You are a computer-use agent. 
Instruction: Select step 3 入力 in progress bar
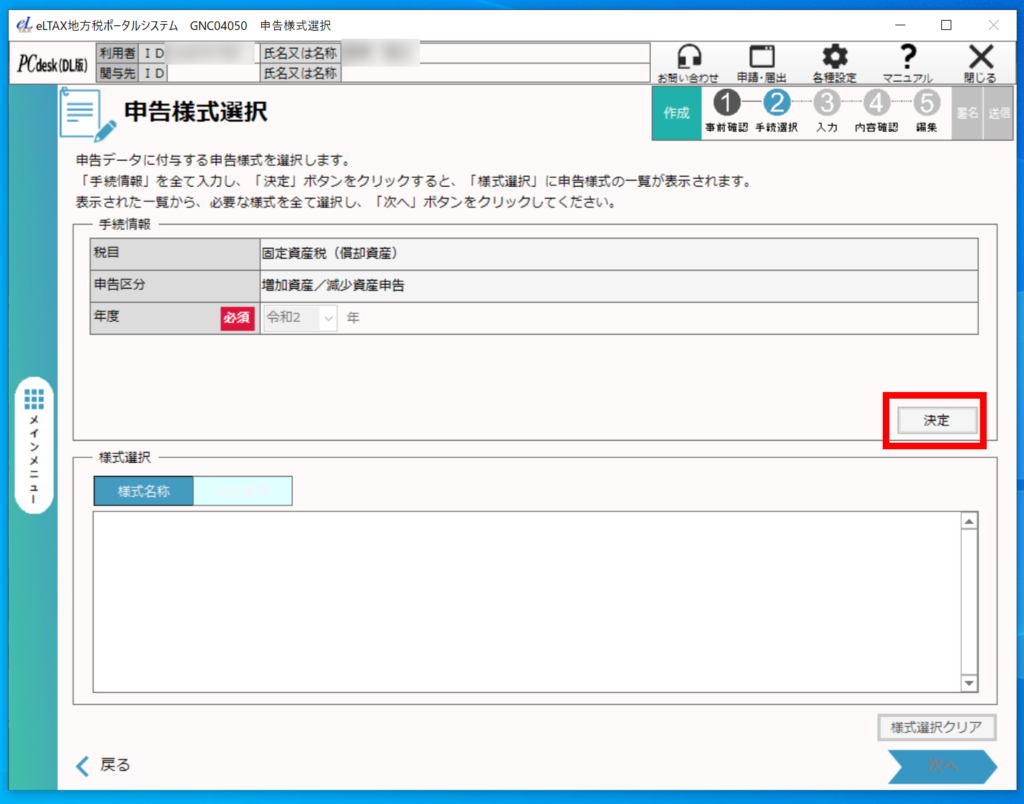pyautogui.click(x=827, y=103)
